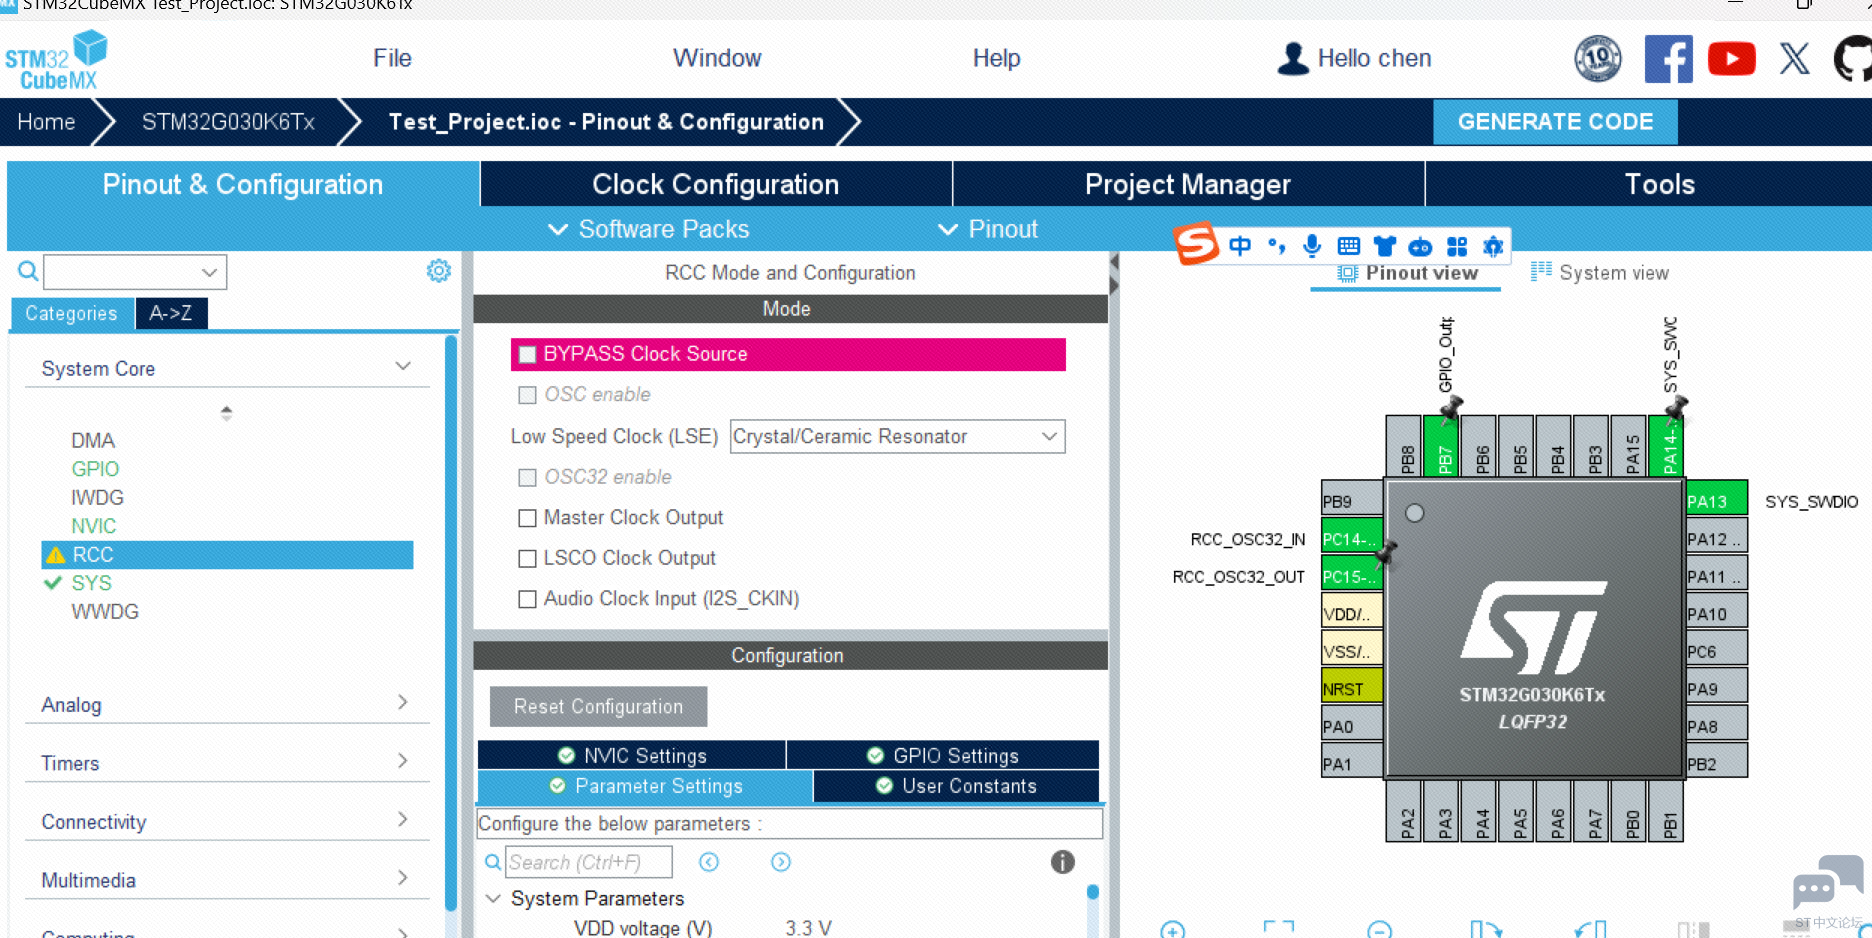The image size is (1872, 938).
Task: Zoom out of the pinout view
Action: coord(1380,930)
